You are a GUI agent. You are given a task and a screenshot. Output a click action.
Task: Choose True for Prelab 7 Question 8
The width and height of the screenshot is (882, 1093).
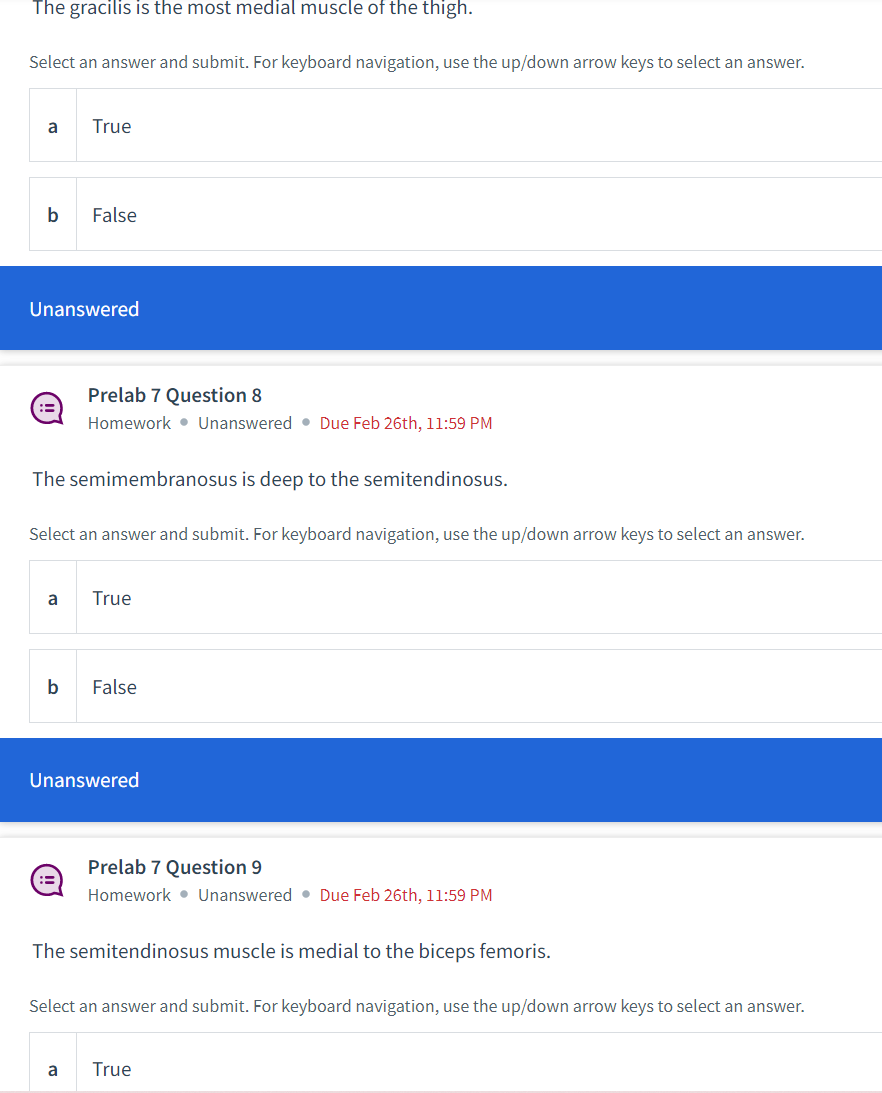coord(455,597)
